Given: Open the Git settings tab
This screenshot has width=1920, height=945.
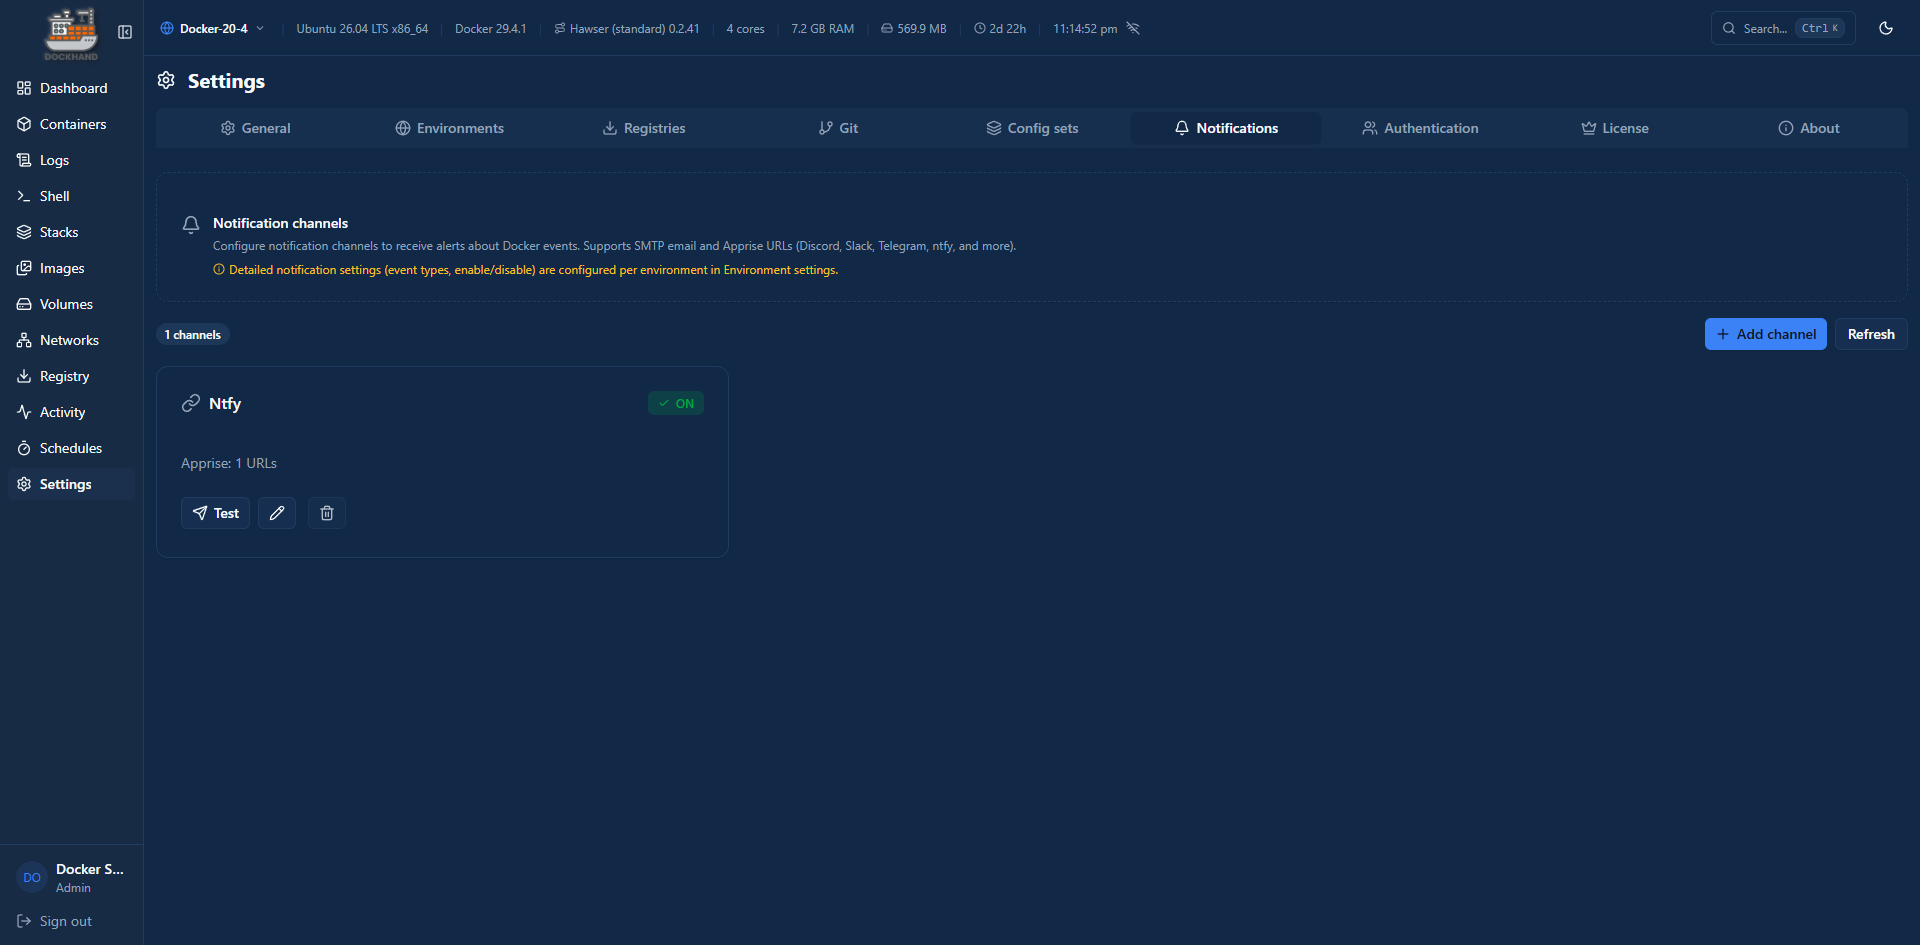Looking at the screenshot, I should [838, 128].
